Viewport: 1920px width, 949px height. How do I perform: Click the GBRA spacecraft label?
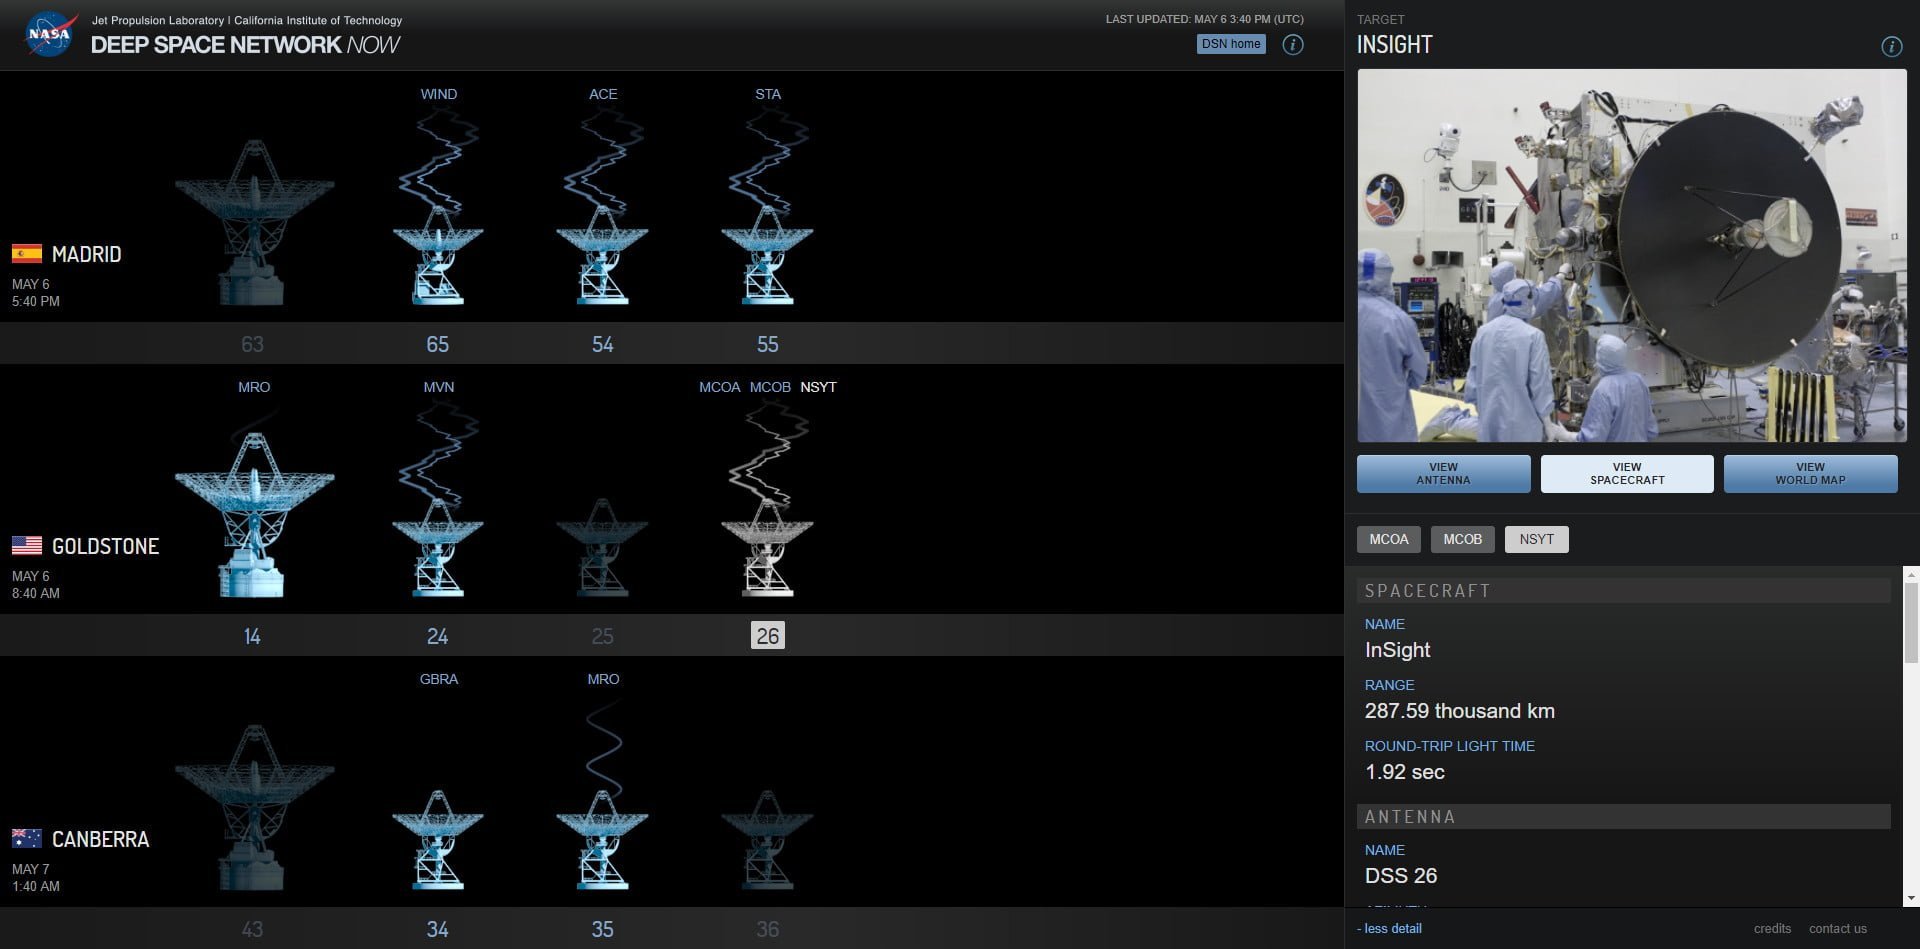(438, 679)
